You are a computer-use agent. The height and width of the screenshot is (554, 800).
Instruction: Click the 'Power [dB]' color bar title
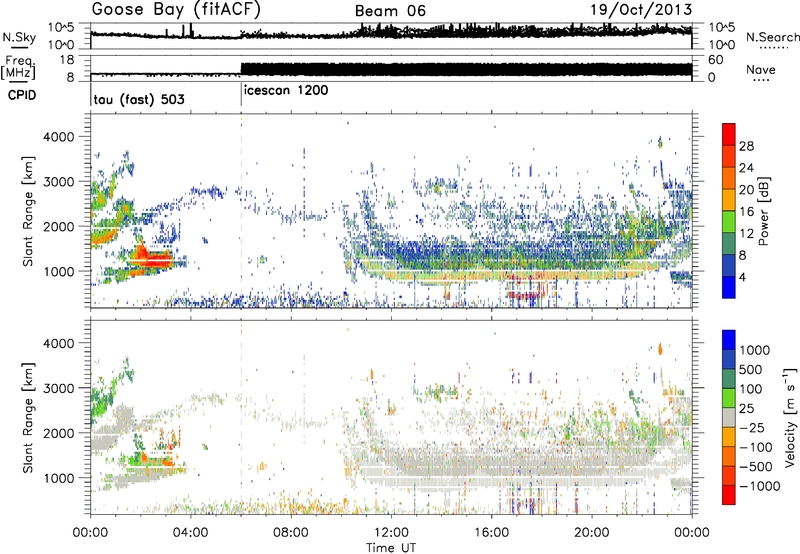(x=763, y=211)
